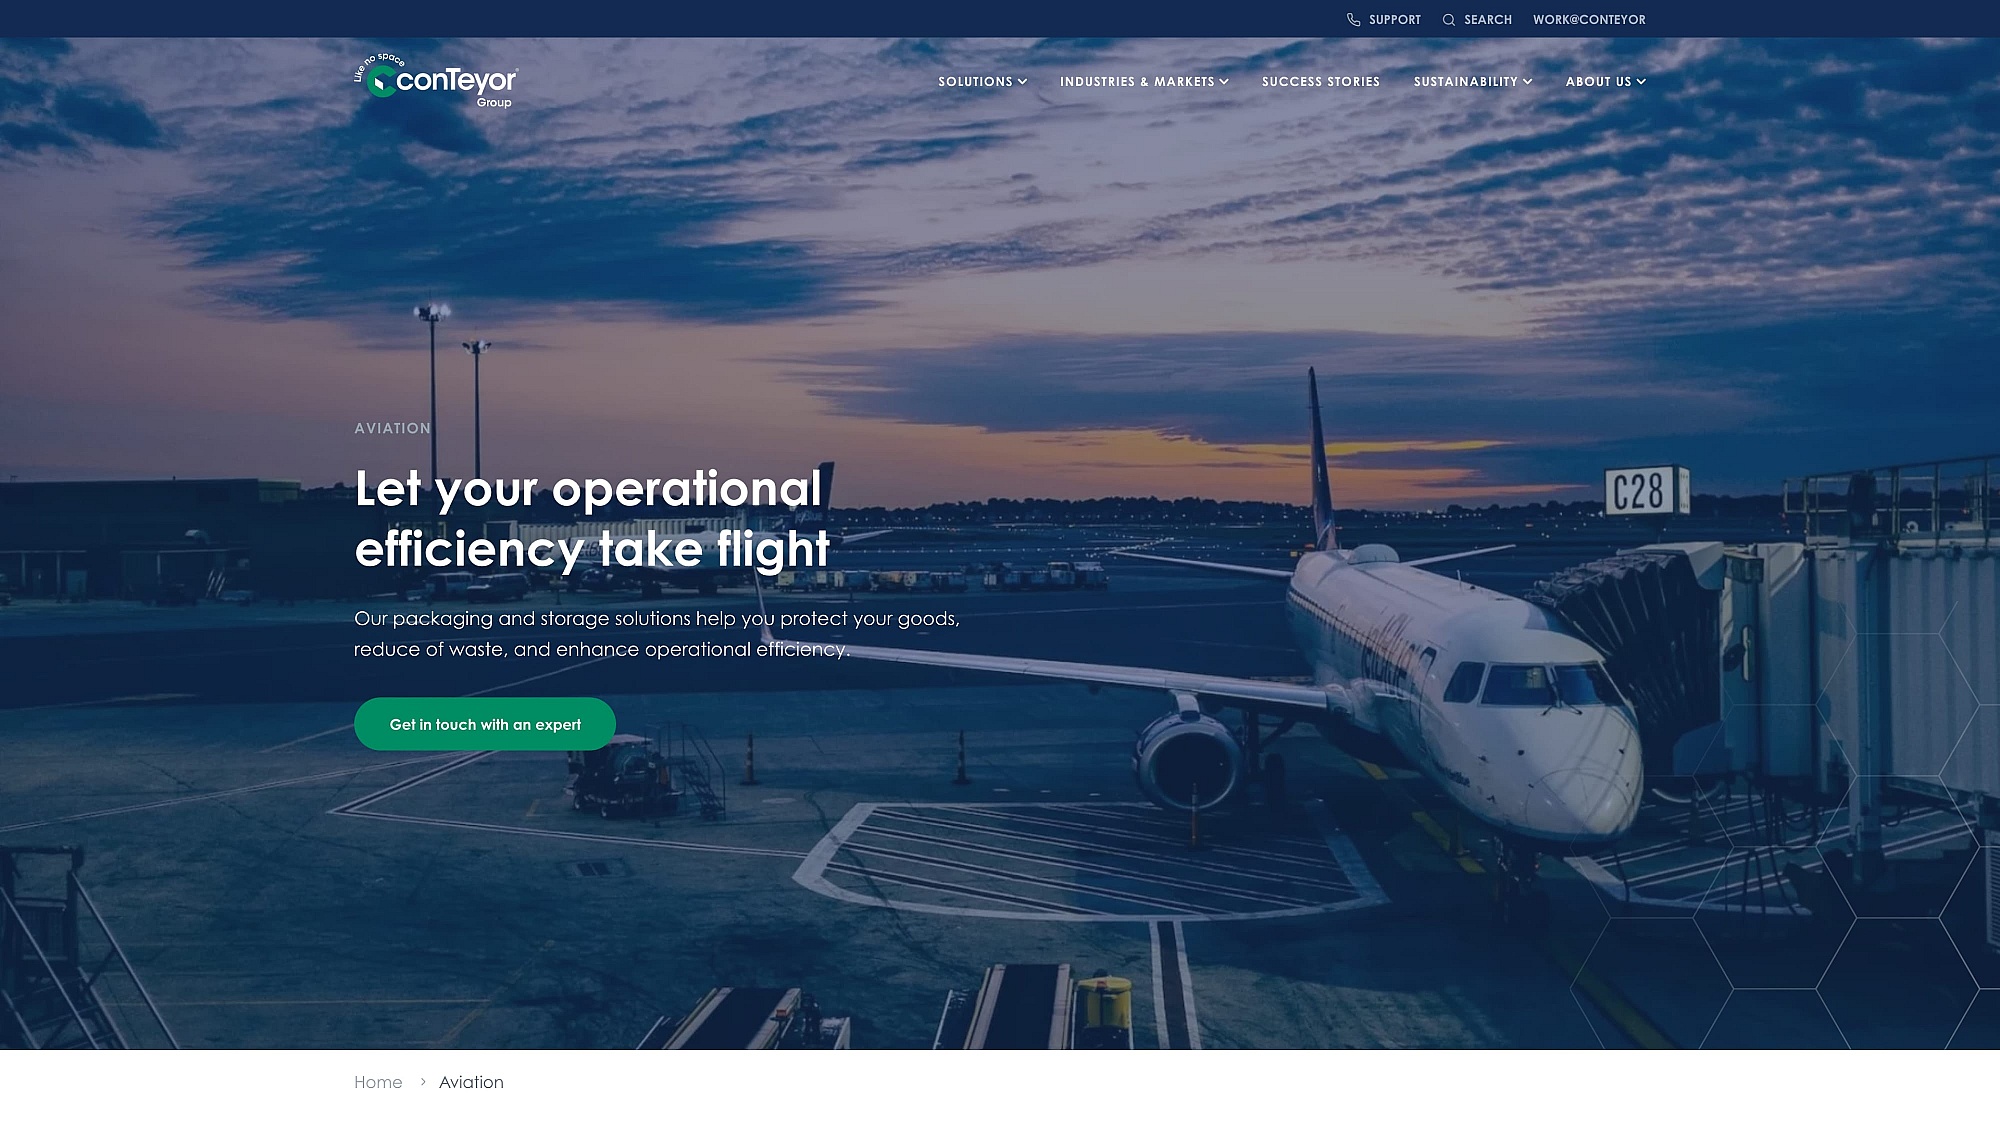
Task: Click the breadcrumb arrow separator icon
Action: tap(423, 1081)
